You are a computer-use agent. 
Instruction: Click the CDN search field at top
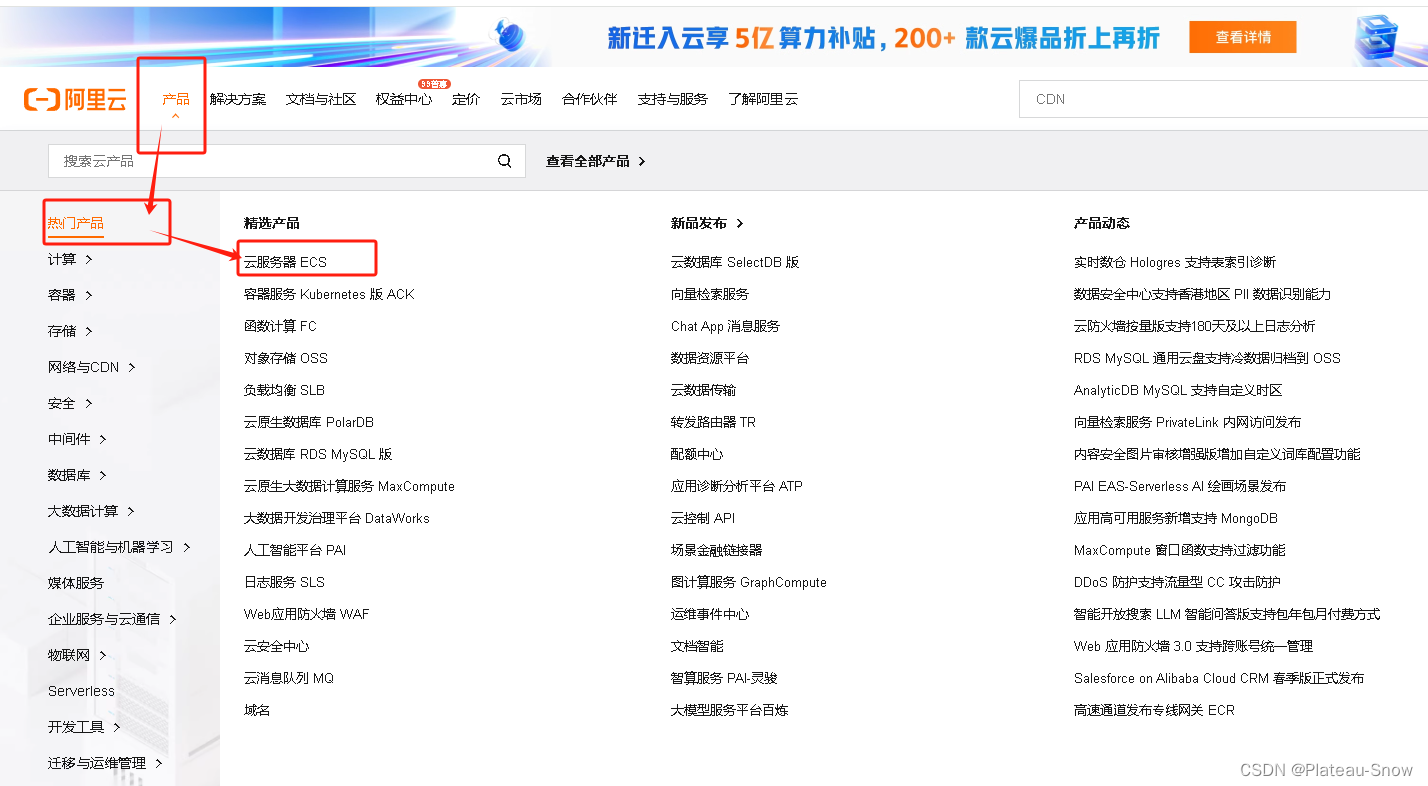coord(1223,99)
